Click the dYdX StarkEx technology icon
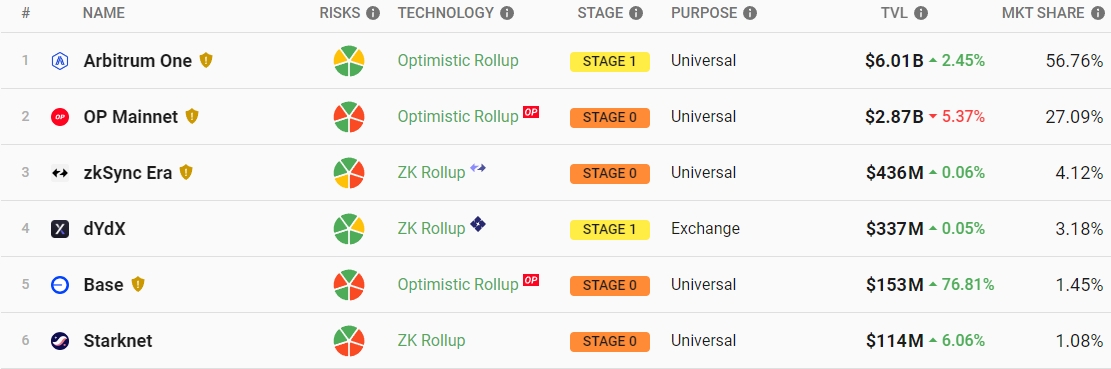Image resolution: width=1111 pixels, height=369 pixels. coord(478,225)
